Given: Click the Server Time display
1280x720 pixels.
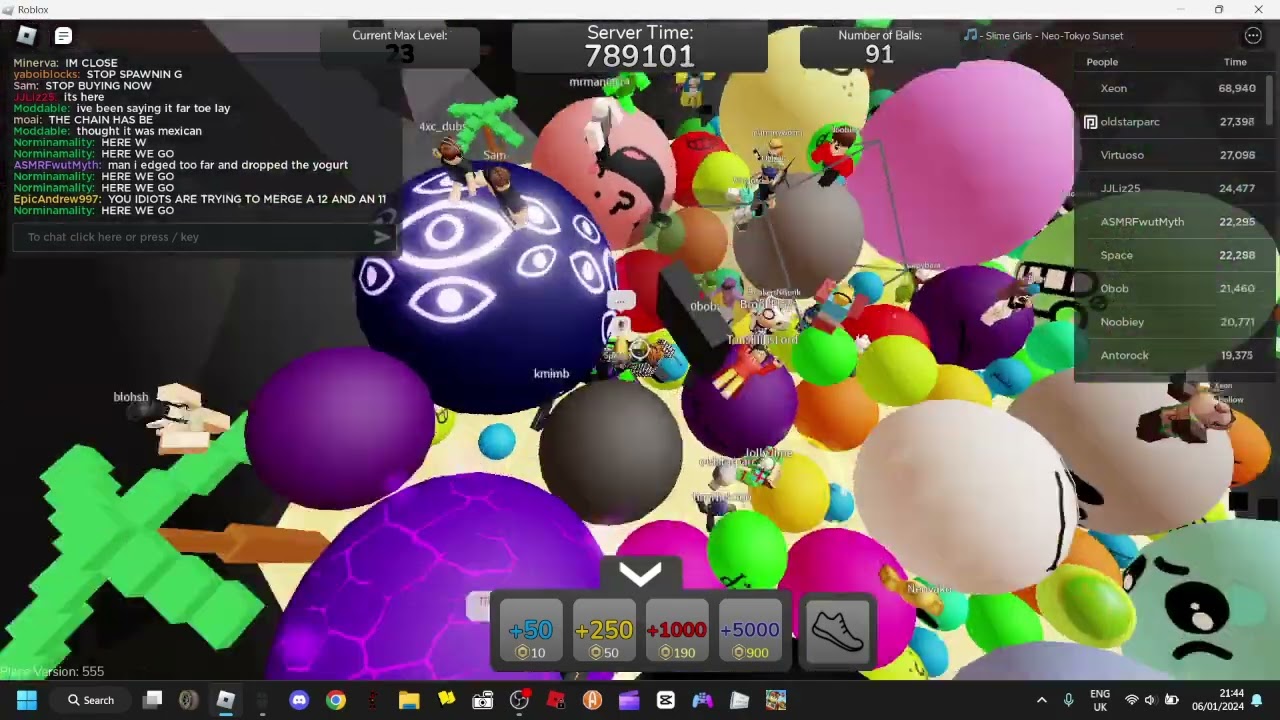Looking at the screenshot, I should [640, 47].
